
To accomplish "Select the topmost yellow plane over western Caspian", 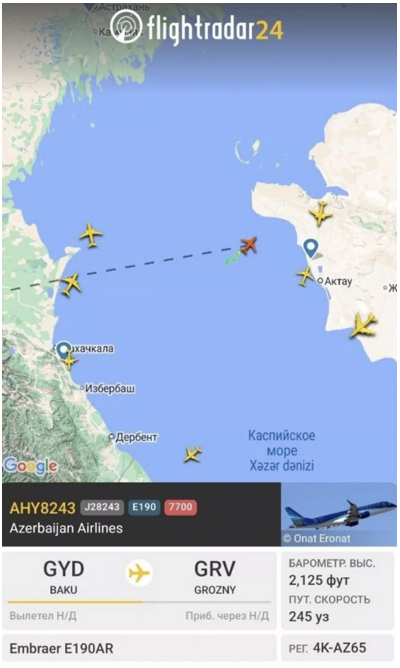I will (91, 234).
